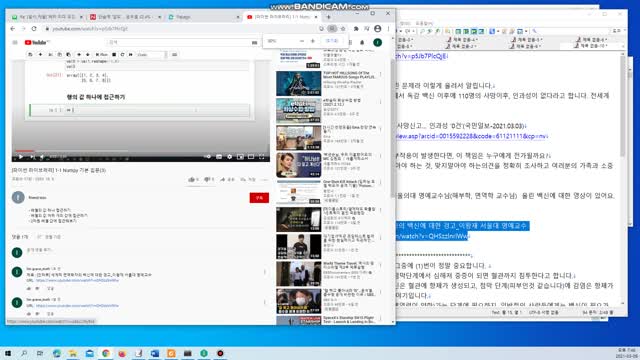640x360 pixels.
Task: Open the player settings gear
Action: coord(230,157)
